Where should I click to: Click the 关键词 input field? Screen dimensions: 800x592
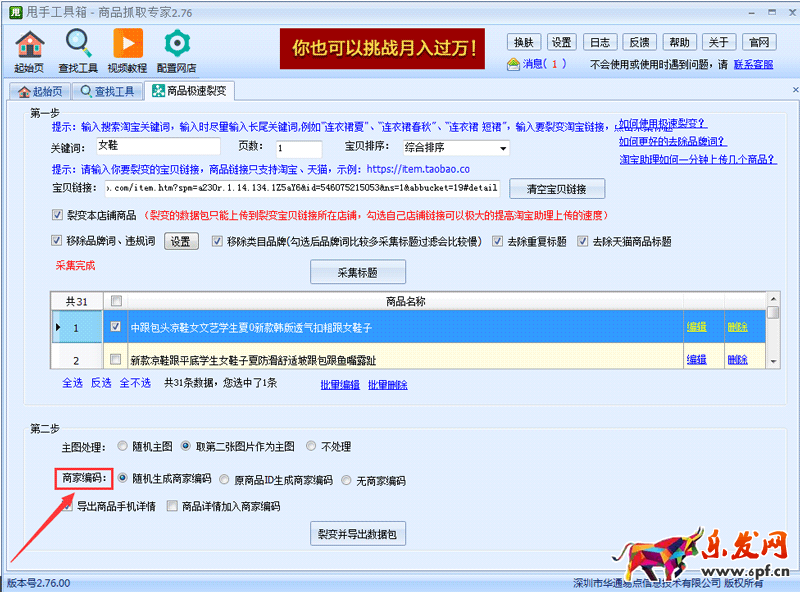point(157,147)
